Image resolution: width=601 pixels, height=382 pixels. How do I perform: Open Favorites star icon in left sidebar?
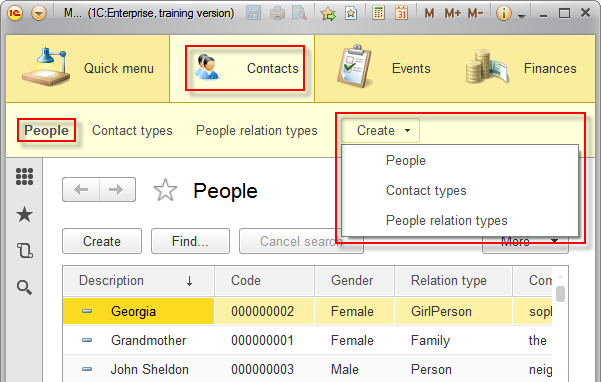click(25, 214)
